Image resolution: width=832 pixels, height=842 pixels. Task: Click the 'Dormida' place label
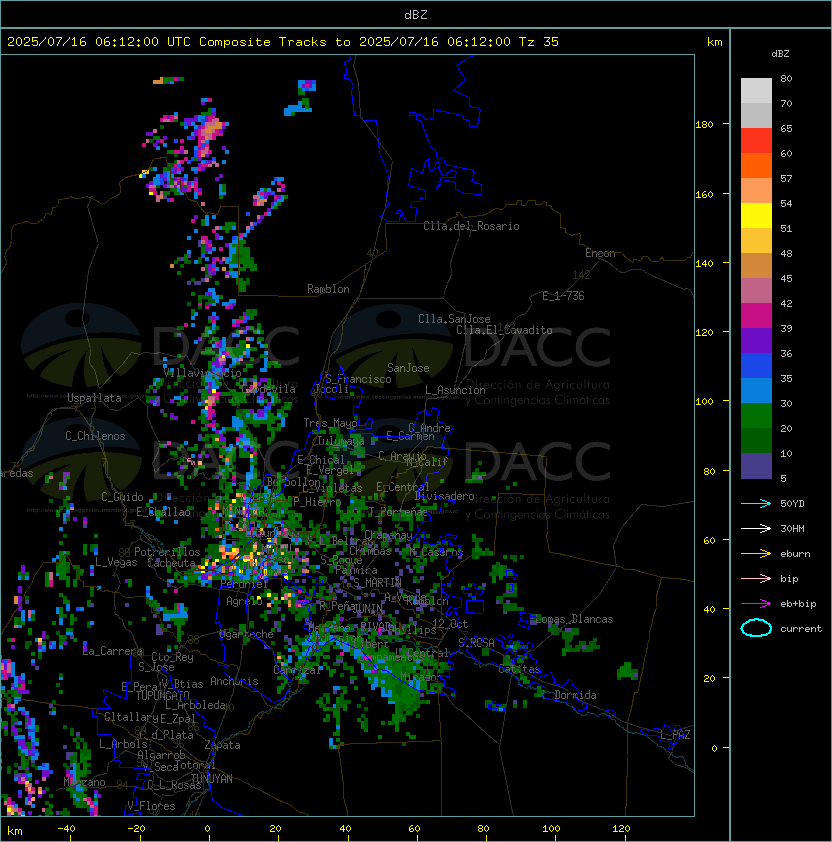[x=575, y=695]
